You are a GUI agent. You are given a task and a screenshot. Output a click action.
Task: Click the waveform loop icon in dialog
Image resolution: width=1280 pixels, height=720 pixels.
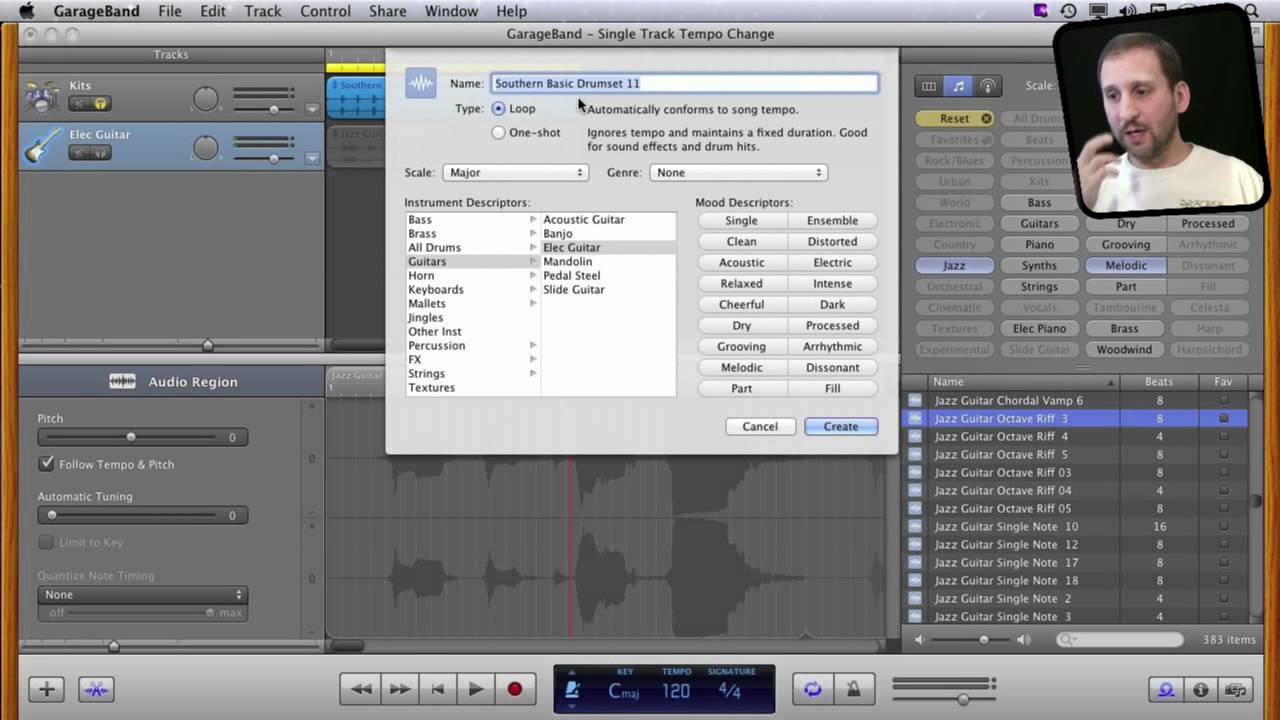[x=421, y=83]
